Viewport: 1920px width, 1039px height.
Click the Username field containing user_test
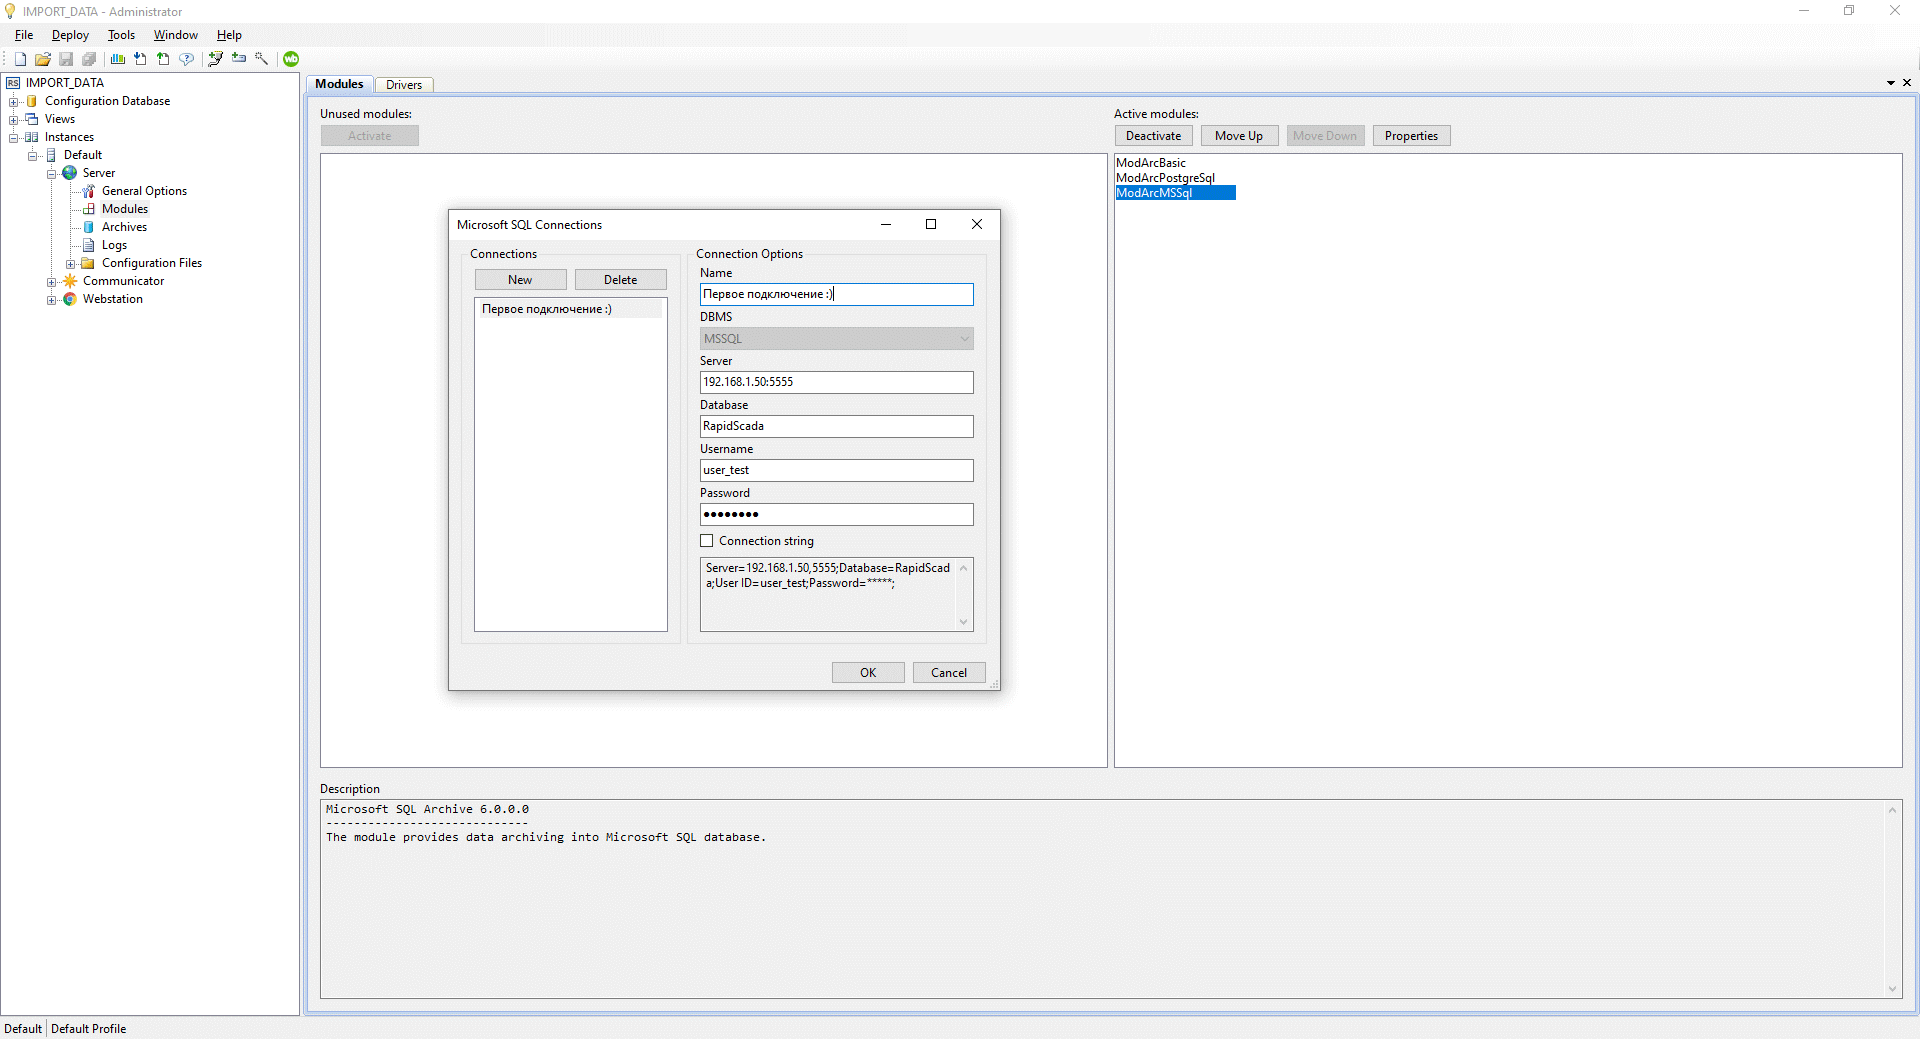(836, 470)
